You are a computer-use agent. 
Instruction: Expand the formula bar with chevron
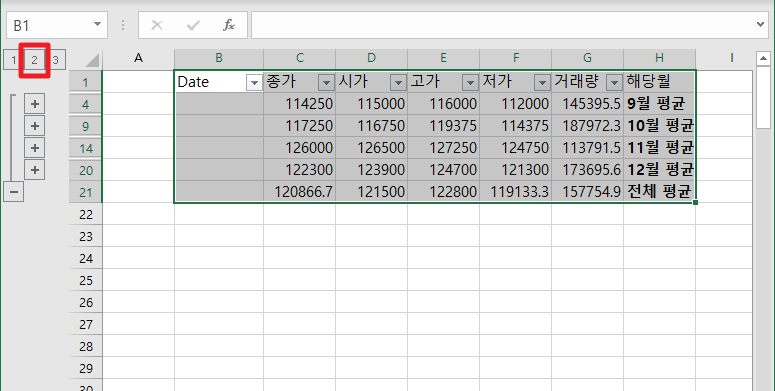click(x=761, y=24)
